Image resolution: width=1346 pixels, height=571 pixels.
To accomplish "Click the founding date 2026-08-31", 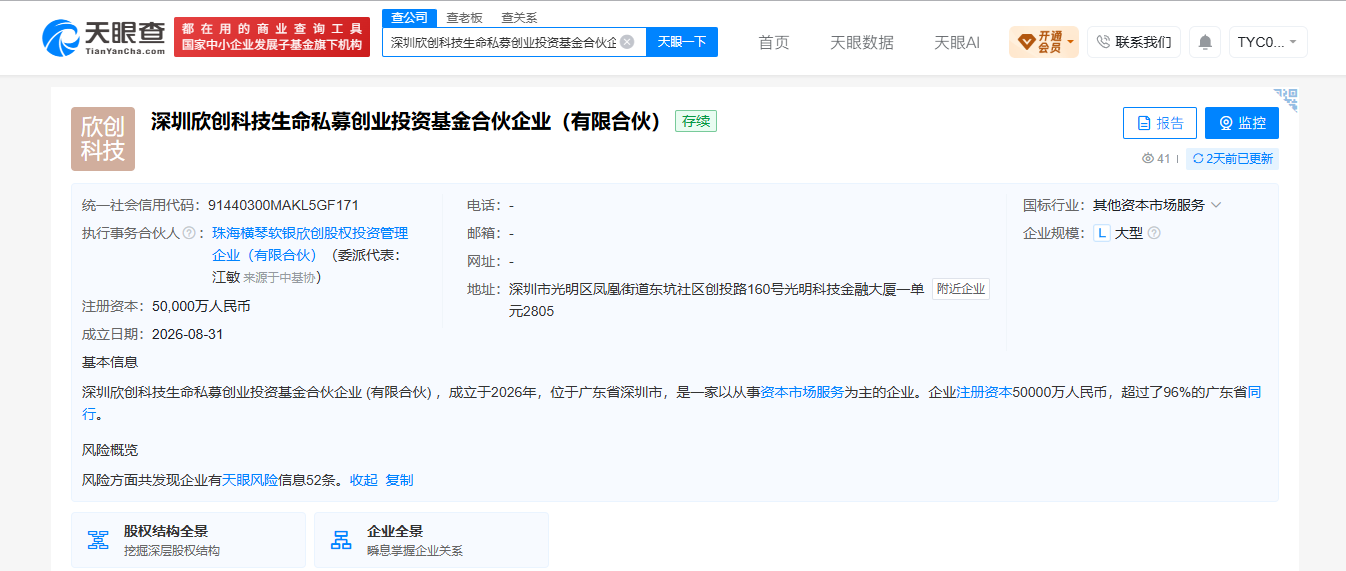I will point(187,334).
